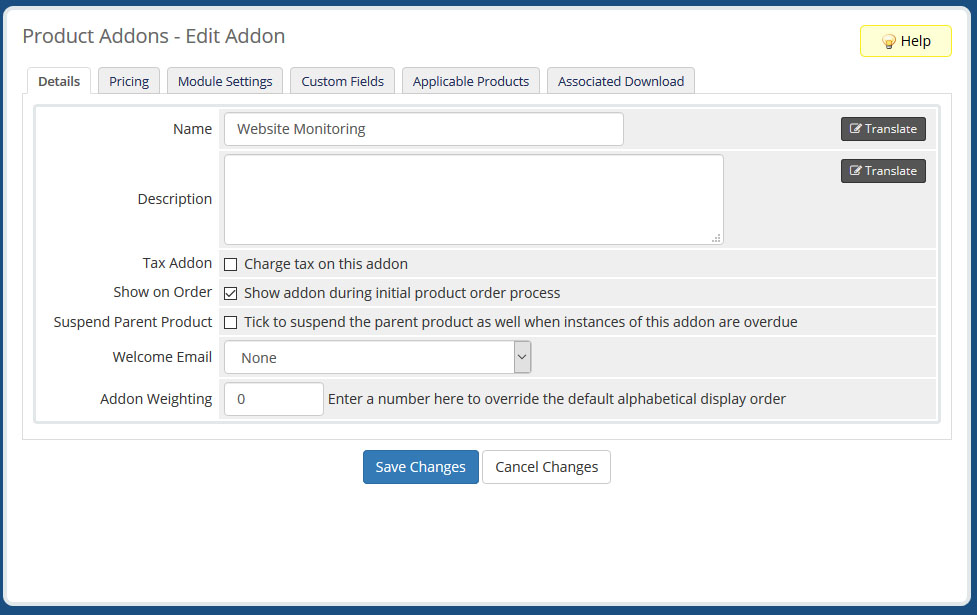Select the Applicable Products tab
Viewport: 977px width, 615px height.
tap(470, 81)
